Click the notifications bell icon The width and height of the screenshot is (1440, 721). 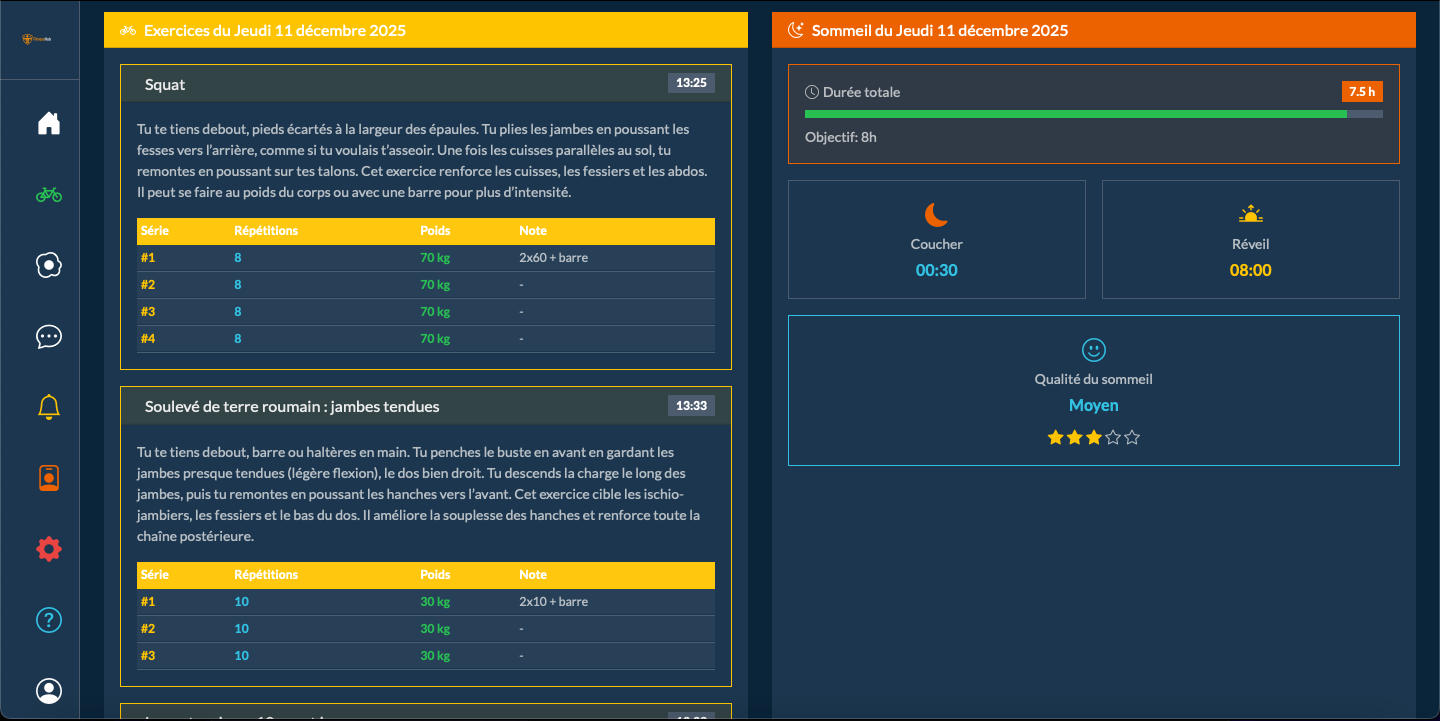(x=48, y=407)
